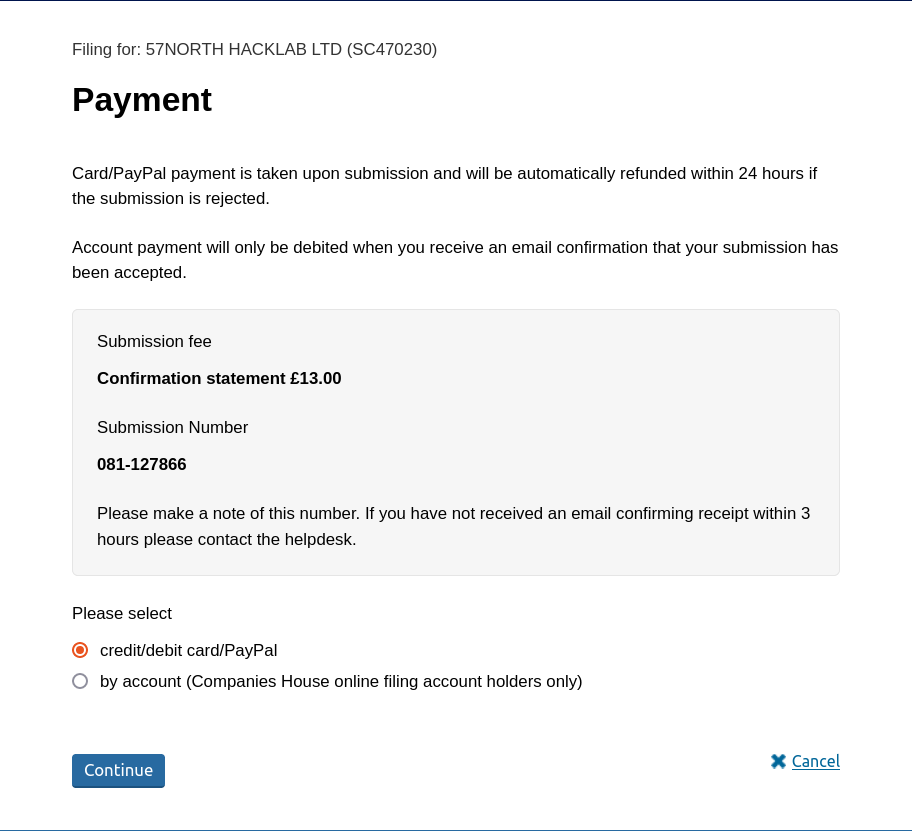Click the £13.00 fee amount

click(x=316, y=378)
